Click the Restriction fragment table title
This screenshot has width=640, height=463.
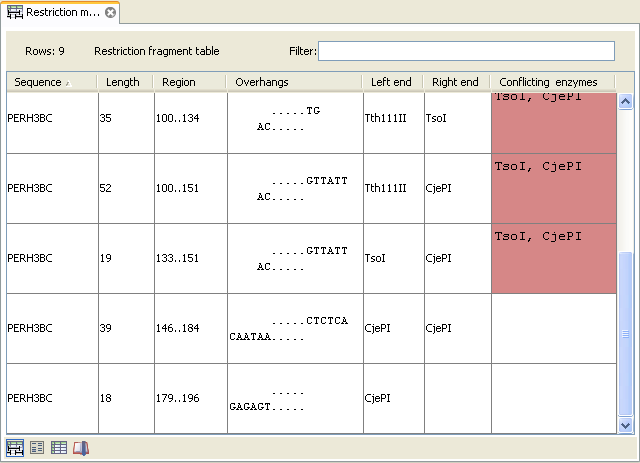[157, 51]
